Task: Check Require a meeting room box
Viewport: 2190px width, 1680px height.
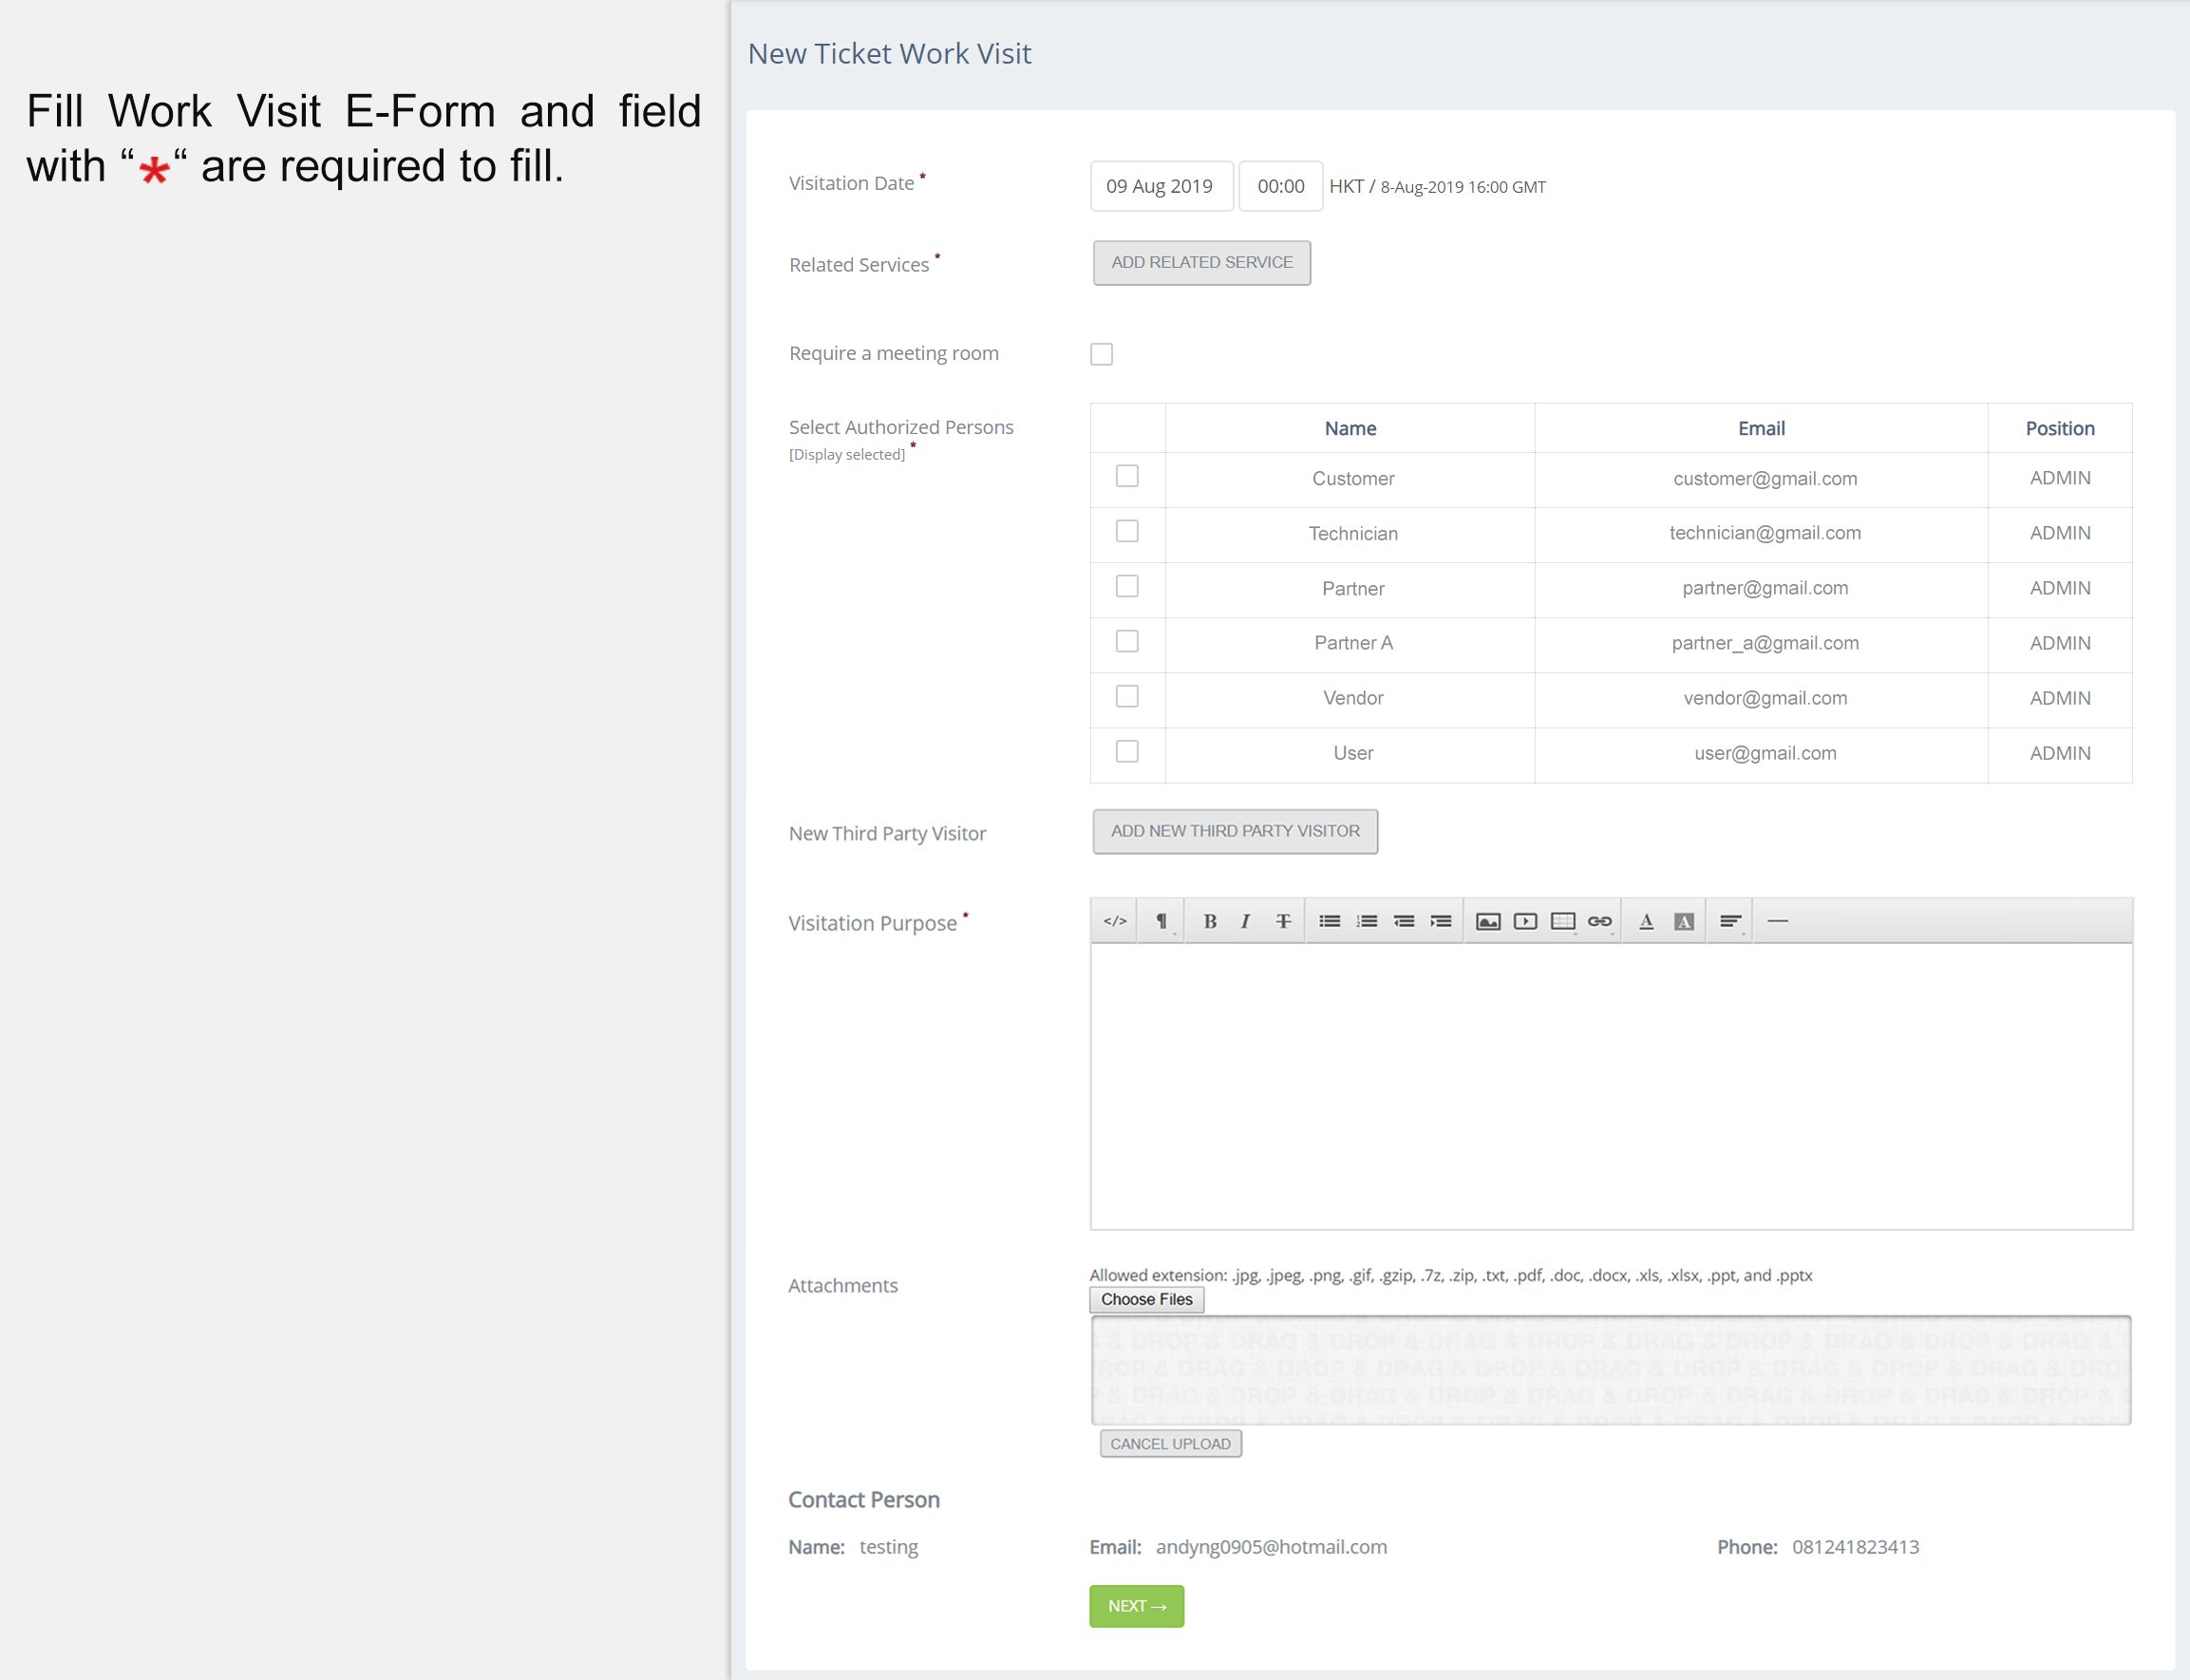Action: (1101, 354)
